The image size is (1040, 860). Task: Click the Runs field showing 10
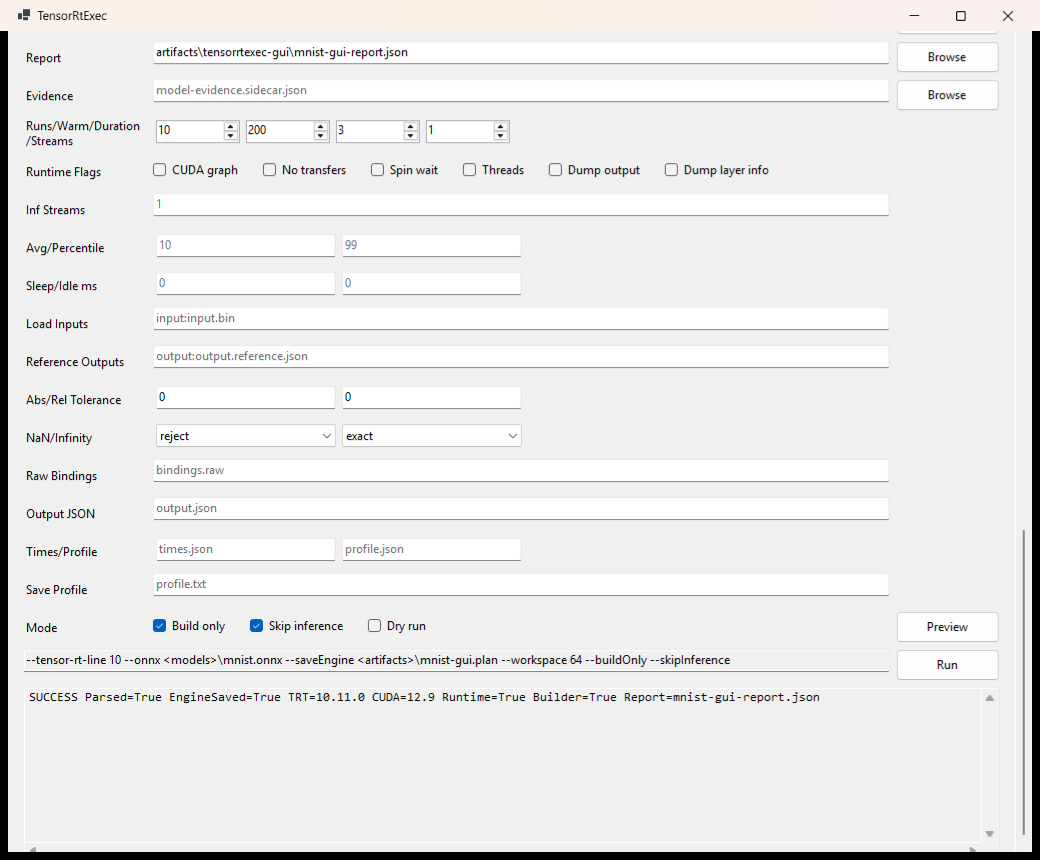tap(190, 131)
